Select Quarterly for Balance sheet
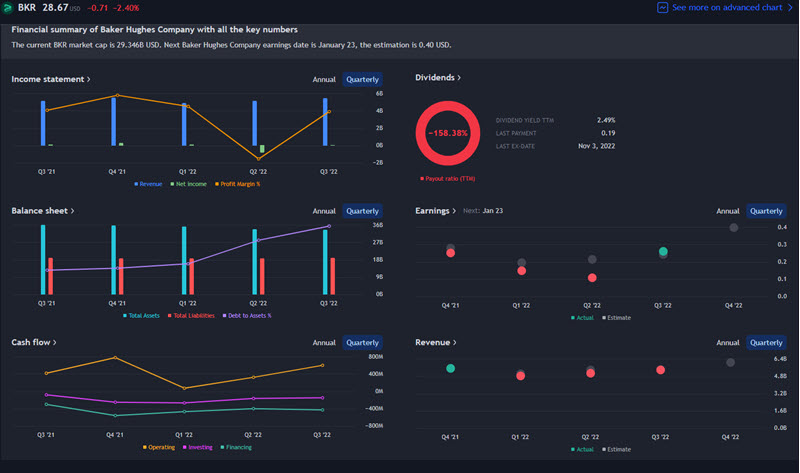 pyautogui.click(x=362, y=211)
